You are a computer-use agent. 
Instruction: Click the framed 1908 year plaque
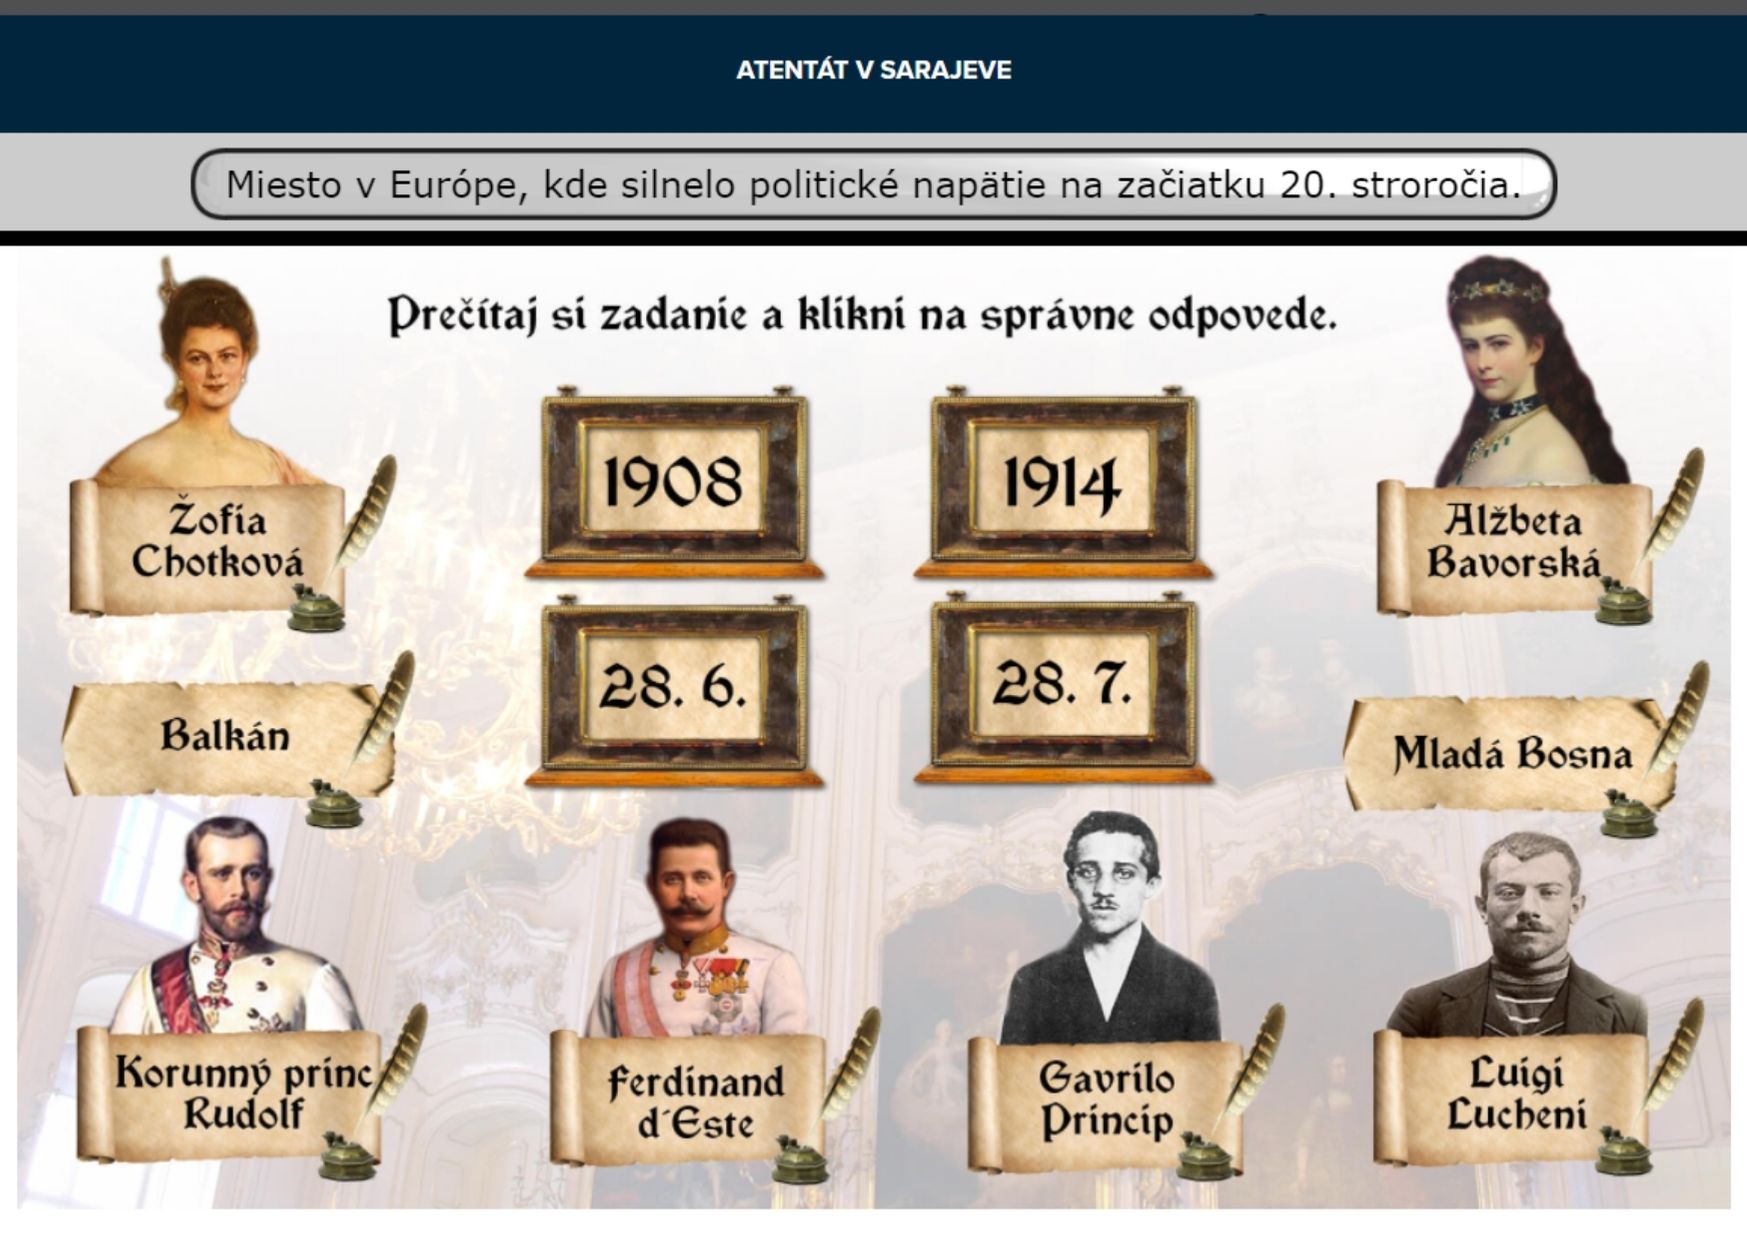coord(674,484)
